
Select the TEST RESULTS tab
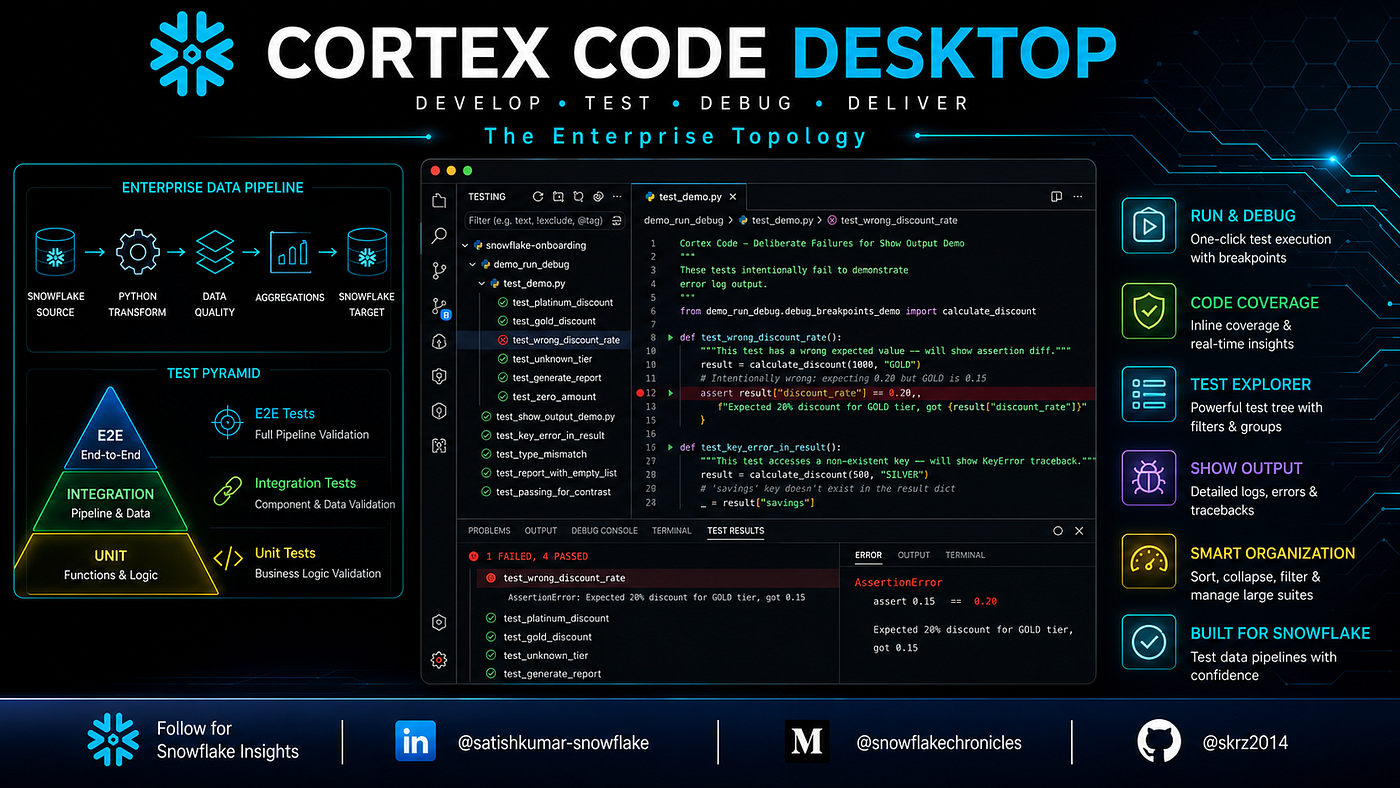(x=735, y=531)
